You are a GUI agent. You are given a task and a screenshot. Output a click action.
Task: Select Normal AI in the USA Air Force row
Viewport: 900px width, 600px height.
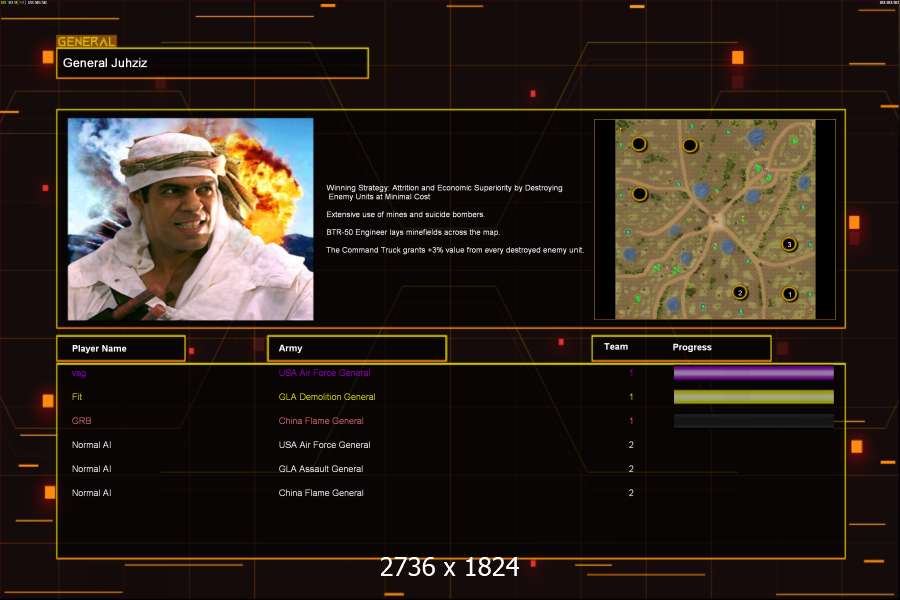click(91, 445)
